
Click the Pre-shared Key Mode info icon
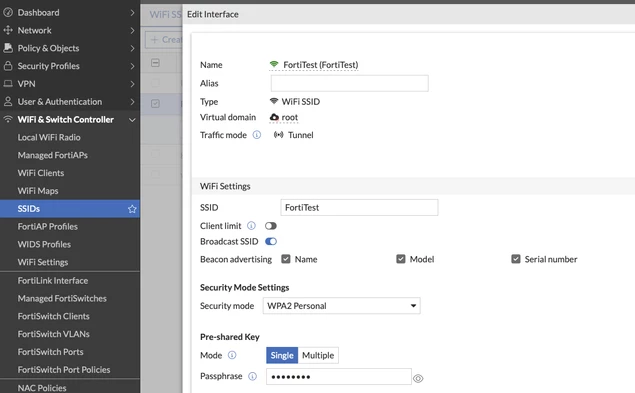click(x=232, y=355)
